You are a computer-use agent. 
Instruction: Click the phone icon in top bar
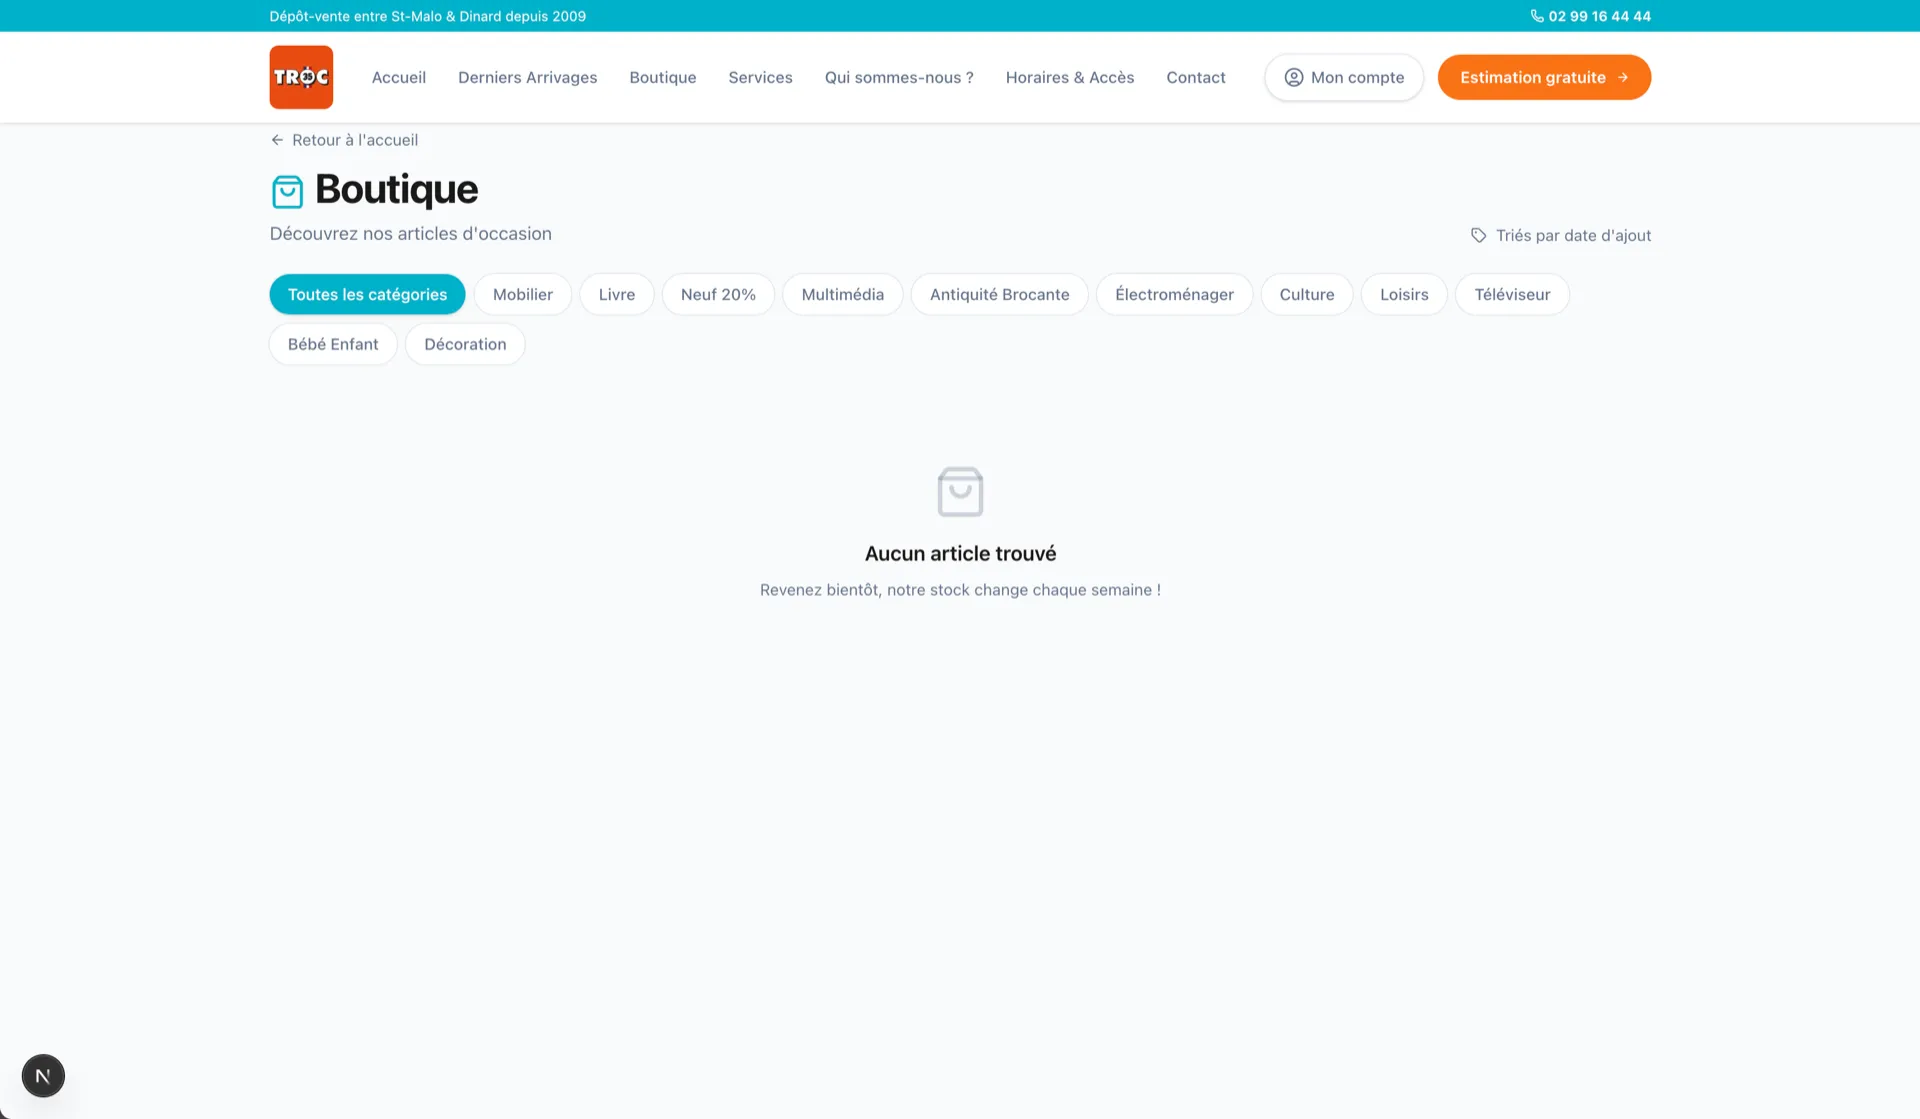coord(1537,16)
